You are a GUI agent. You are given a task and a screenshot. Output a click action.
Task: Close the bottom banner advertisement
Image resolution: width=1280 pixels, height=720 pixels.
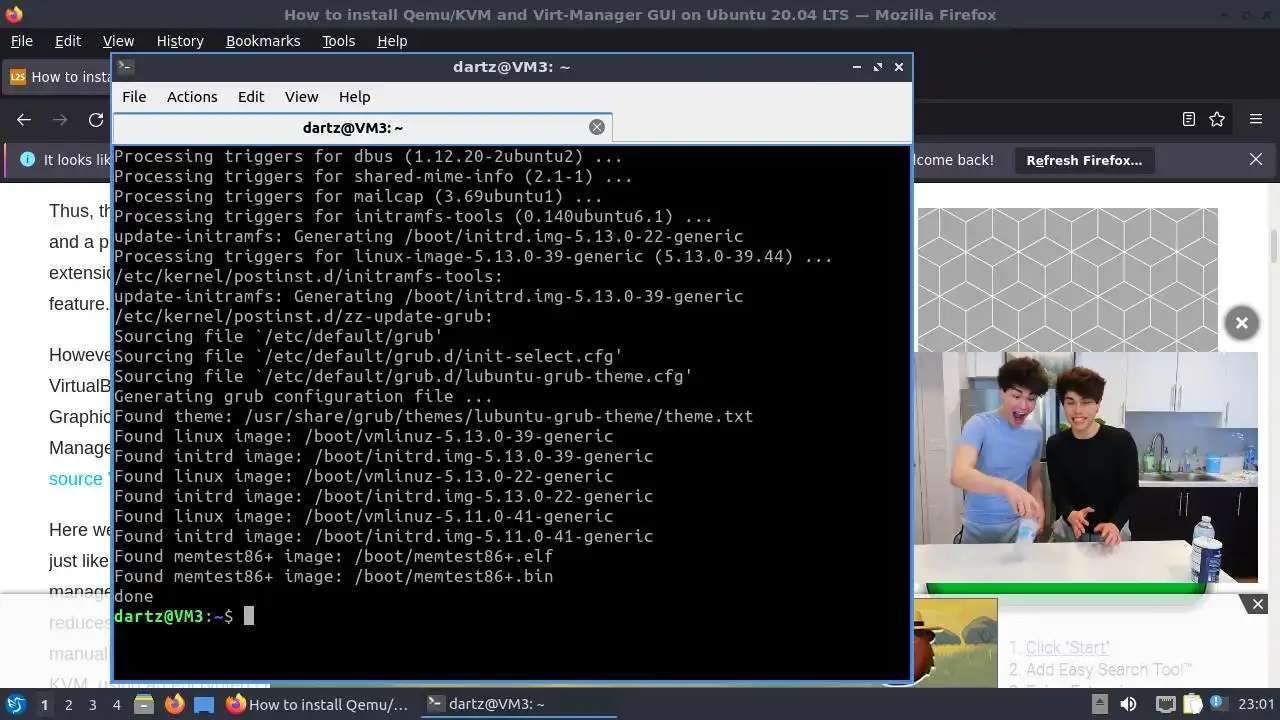coord(1258,604)
